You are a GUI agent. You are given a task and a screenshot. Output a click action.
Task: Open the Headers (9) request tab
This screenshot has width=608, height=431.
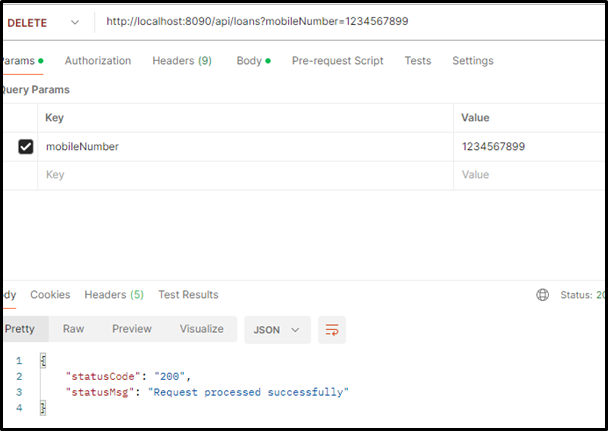(181, 61)
